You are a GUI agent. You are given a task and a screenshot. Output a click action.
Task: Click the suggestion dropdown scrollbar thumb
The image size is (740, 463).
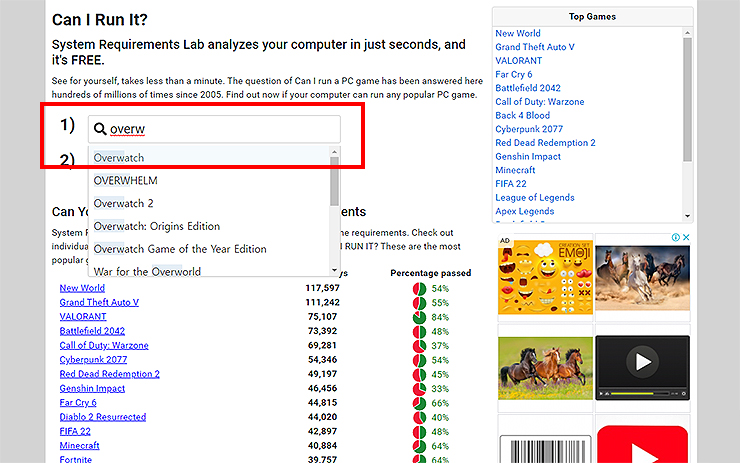click(x=334, y=181)
